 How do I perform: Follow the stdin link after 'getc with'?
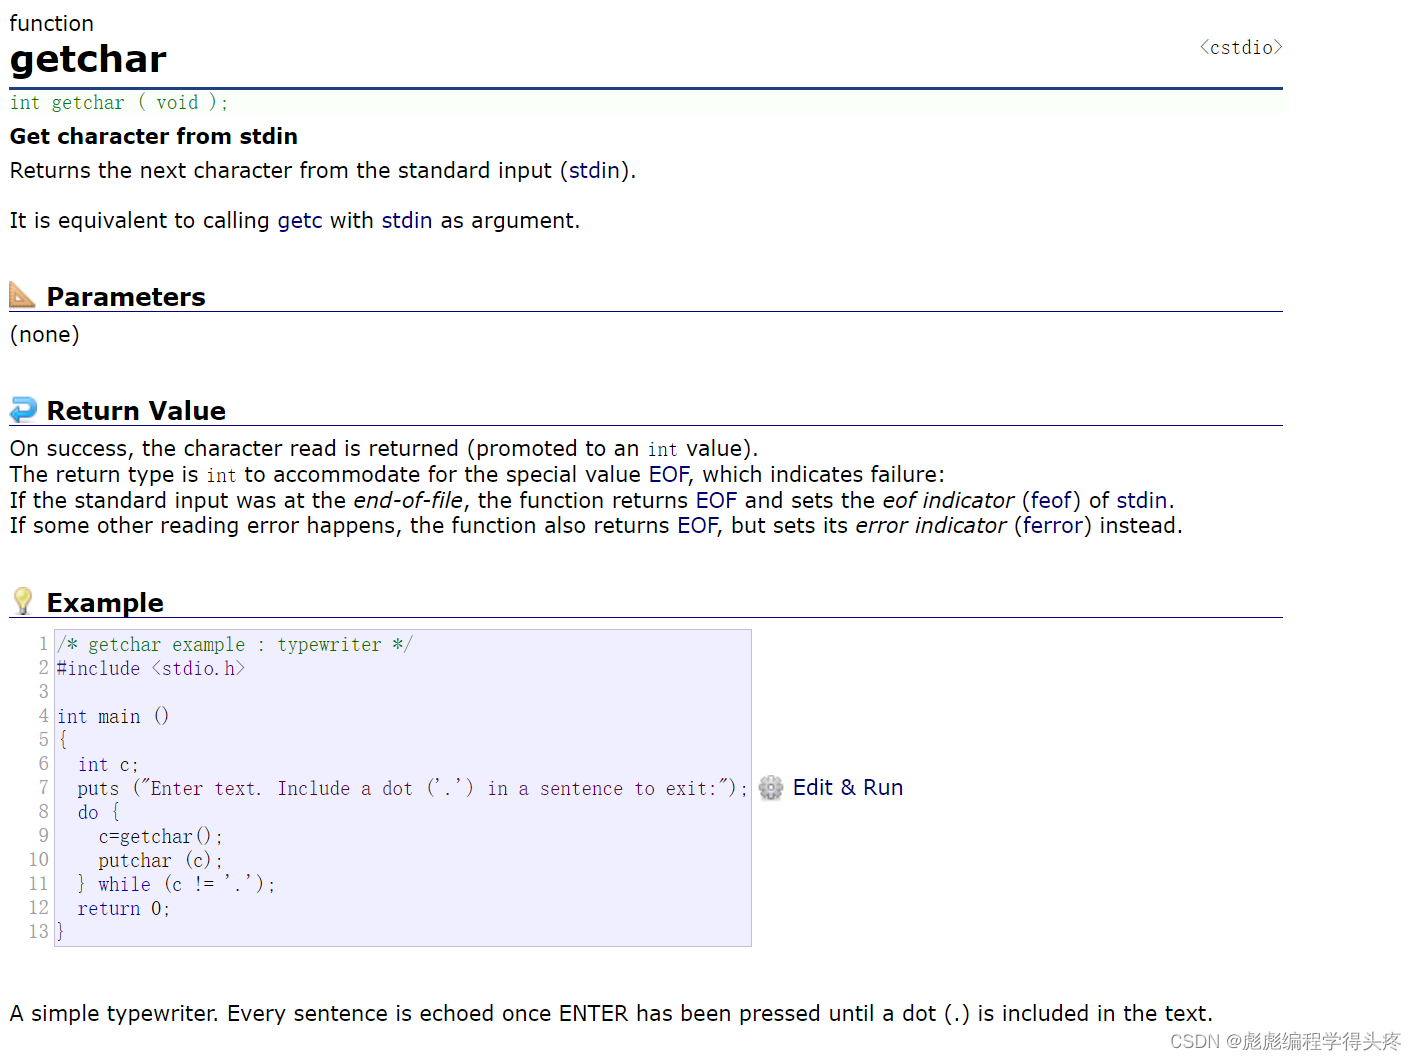(407, 221)
